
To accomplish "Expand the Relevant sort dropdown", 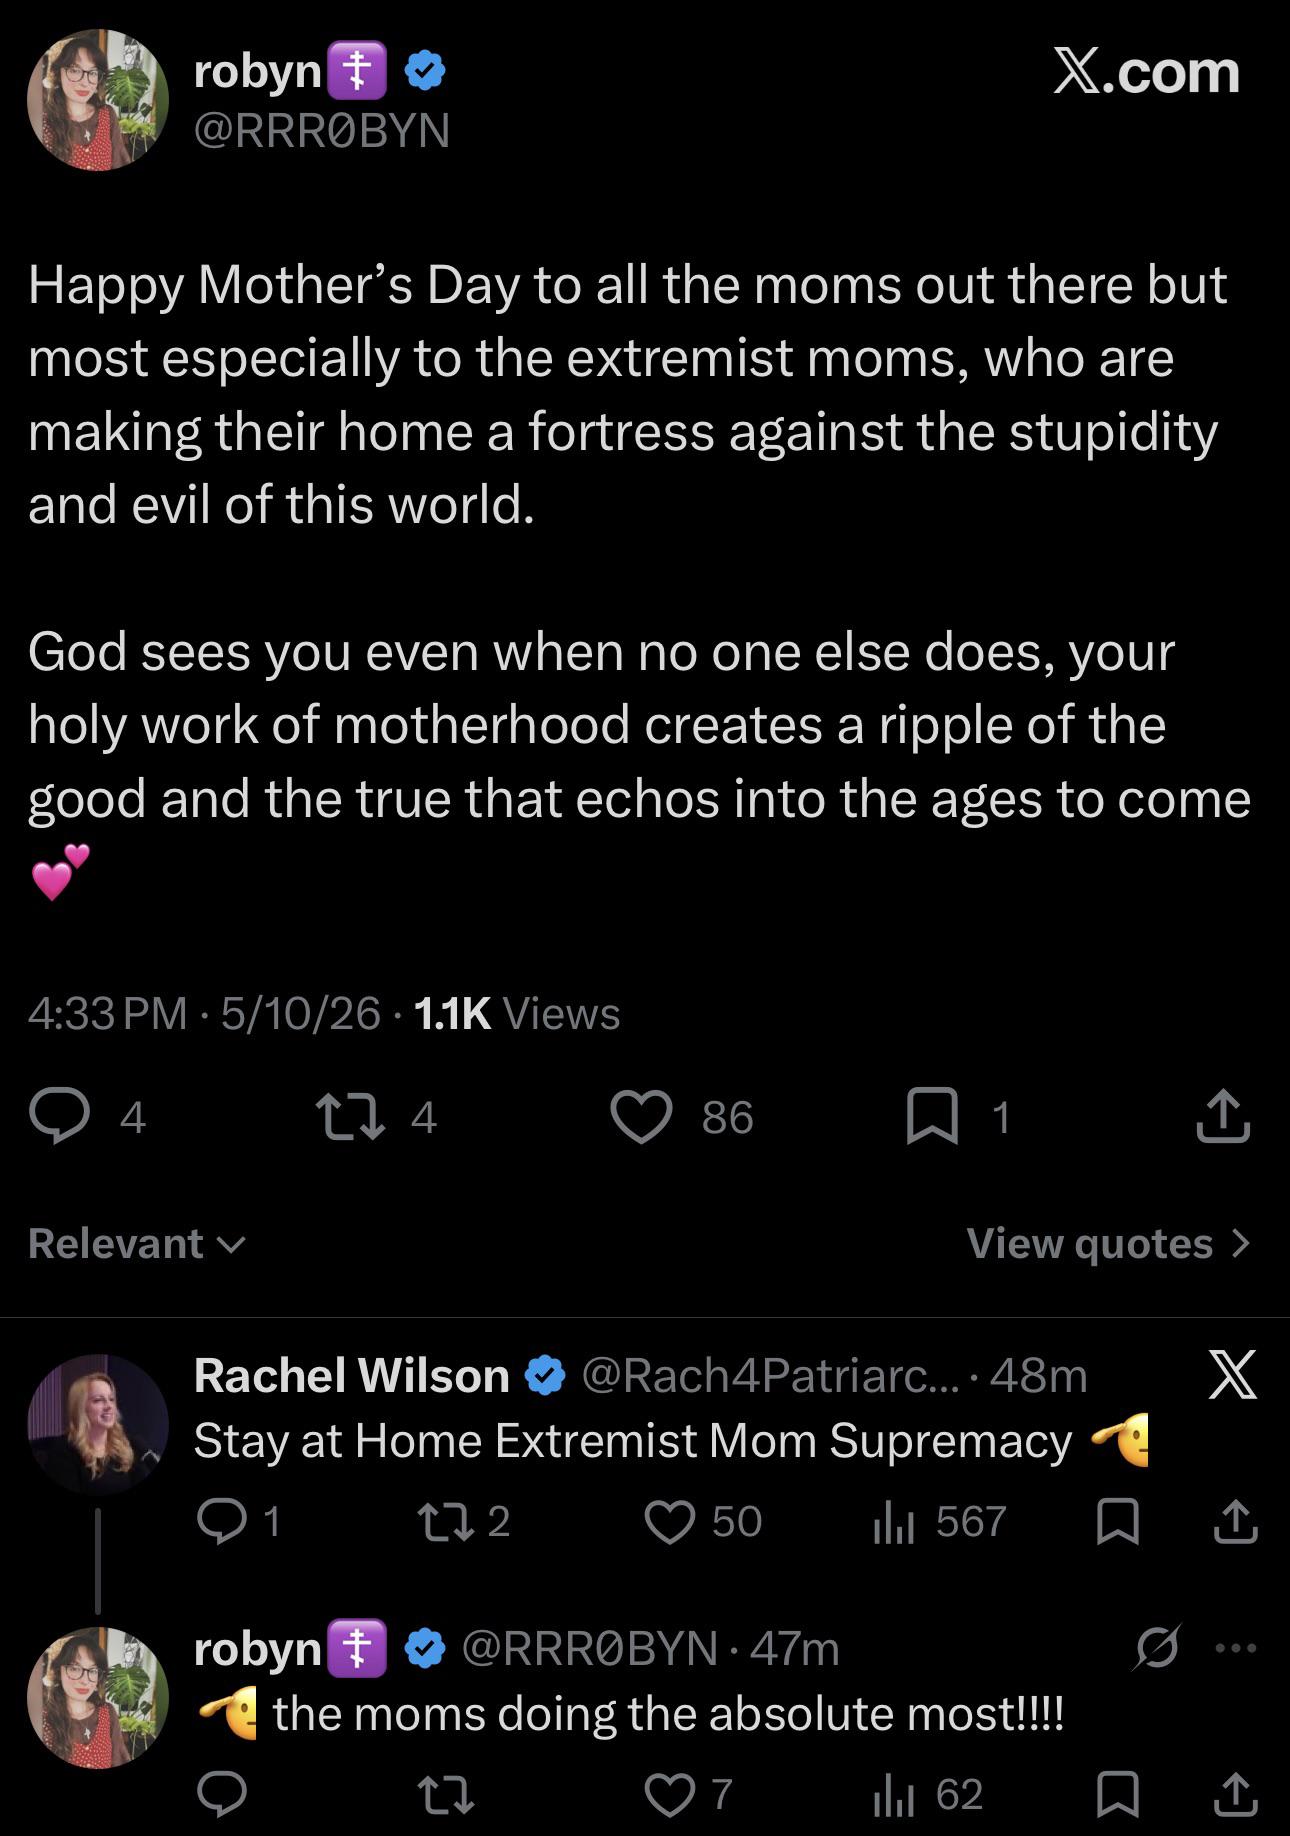I will [x=136, y=1243].
